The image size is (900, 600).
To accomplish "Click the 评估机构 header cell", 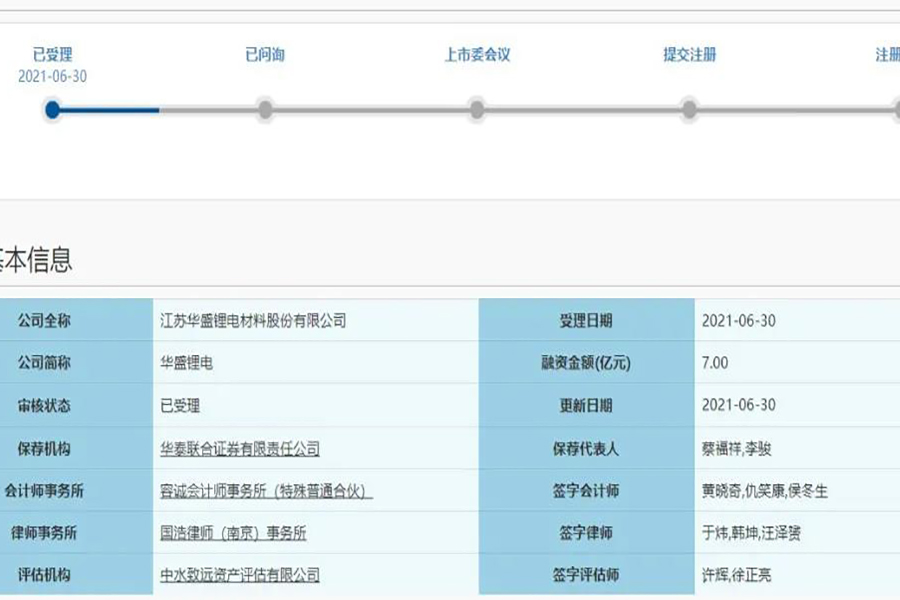I will 76,574.
